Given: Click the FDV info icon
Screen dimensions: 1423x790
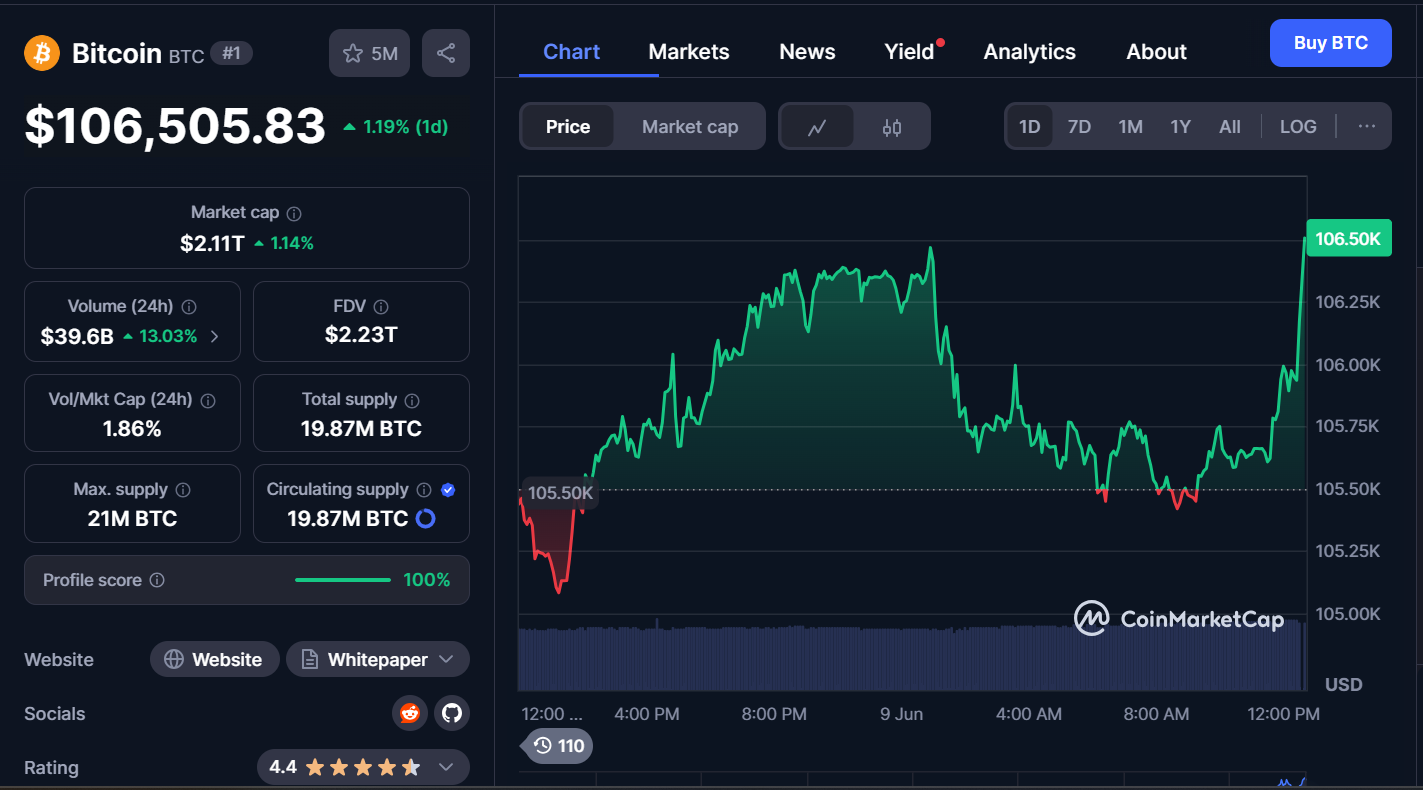Looking at the screenshot, I should coord(381,307).
